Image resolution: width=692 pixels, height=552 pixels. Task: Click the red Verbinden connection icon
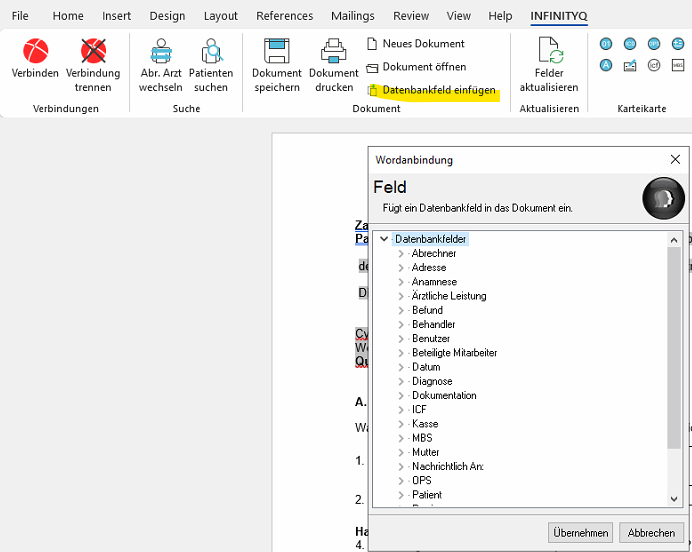tap(35, 50)
